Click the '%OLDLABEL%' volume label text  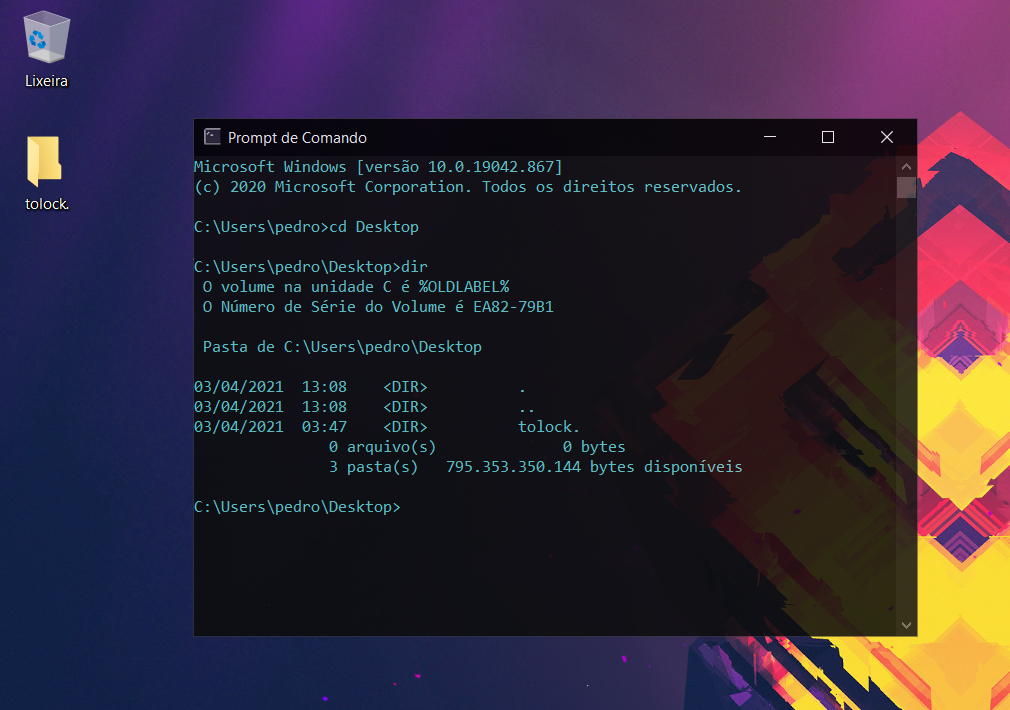(x=464, y=287)
